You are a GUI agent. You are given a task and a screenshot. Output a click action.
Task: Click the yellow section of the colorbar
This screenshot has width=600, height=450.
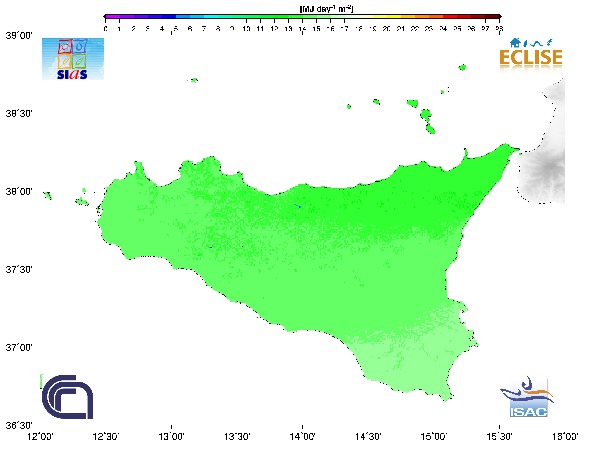[x=386, y=17]
